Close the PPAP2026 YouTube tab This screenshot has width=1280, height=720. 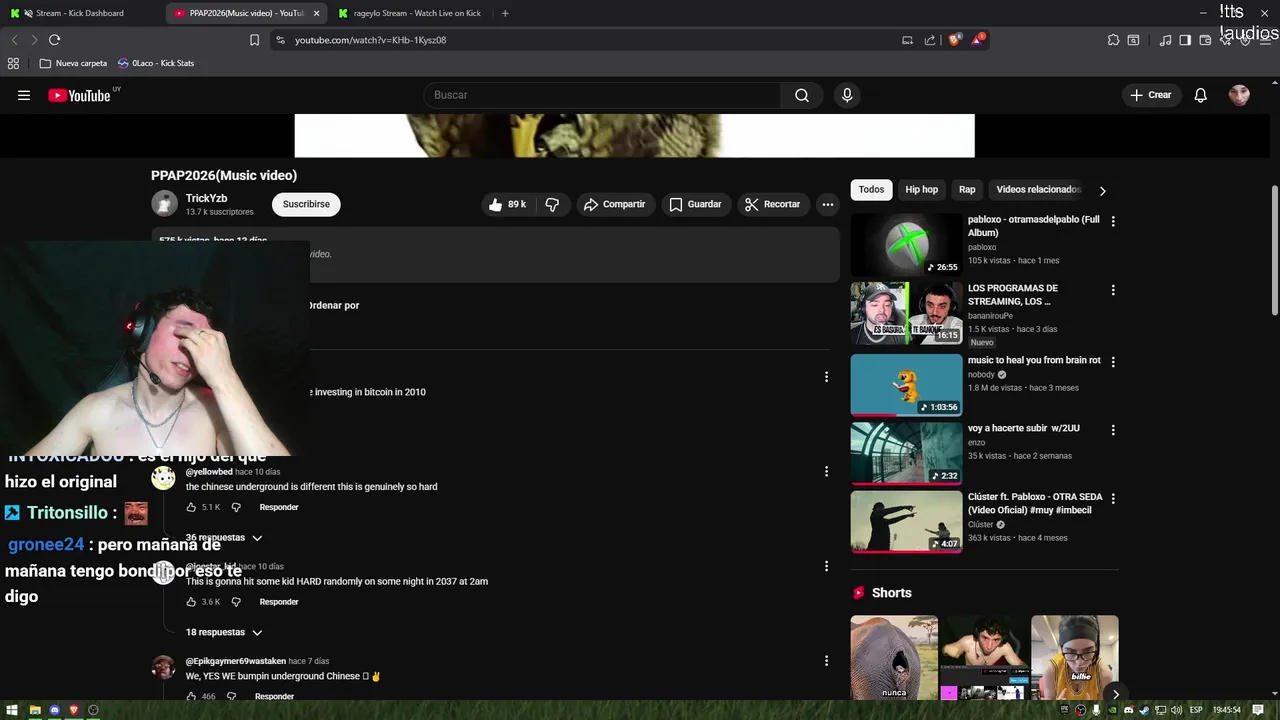pos(317,13)
